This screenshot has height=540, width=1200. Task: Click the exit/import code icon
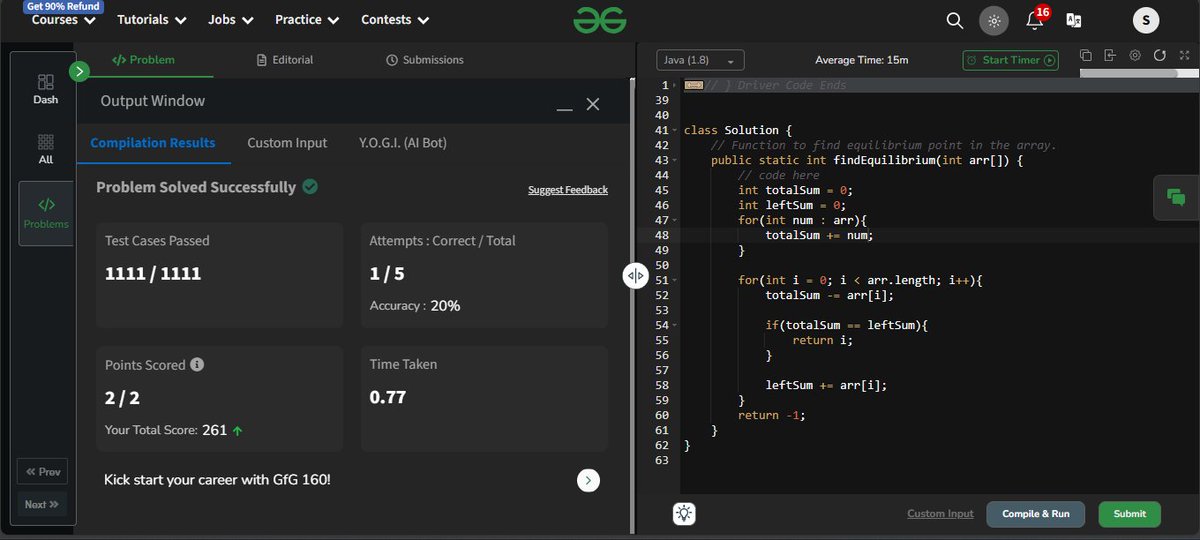coord(1110,56)
